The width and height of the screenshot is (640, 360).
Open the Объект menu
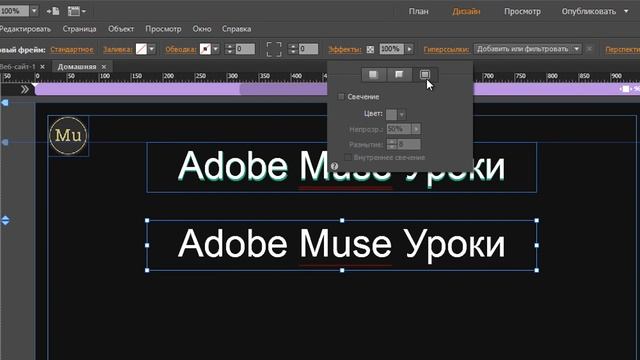coord(121,29)
